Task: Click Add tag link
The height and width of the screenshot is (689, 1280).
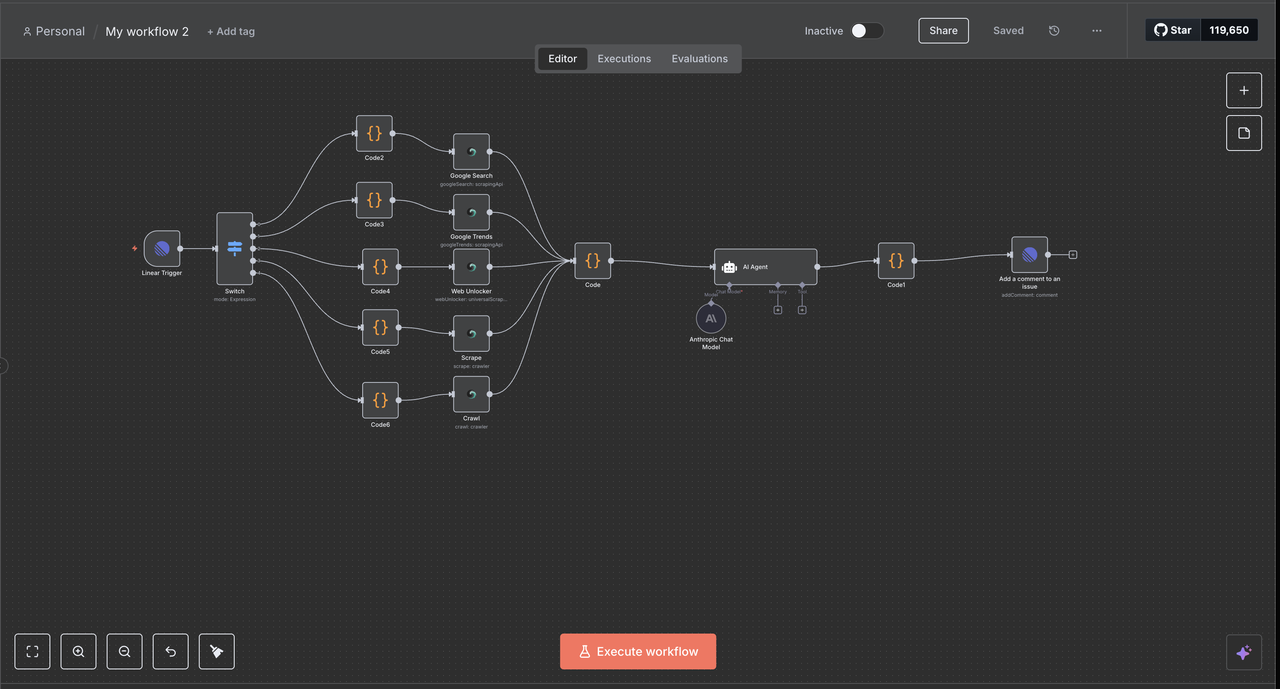Action: pyautogui.click(x=231, y=31)
